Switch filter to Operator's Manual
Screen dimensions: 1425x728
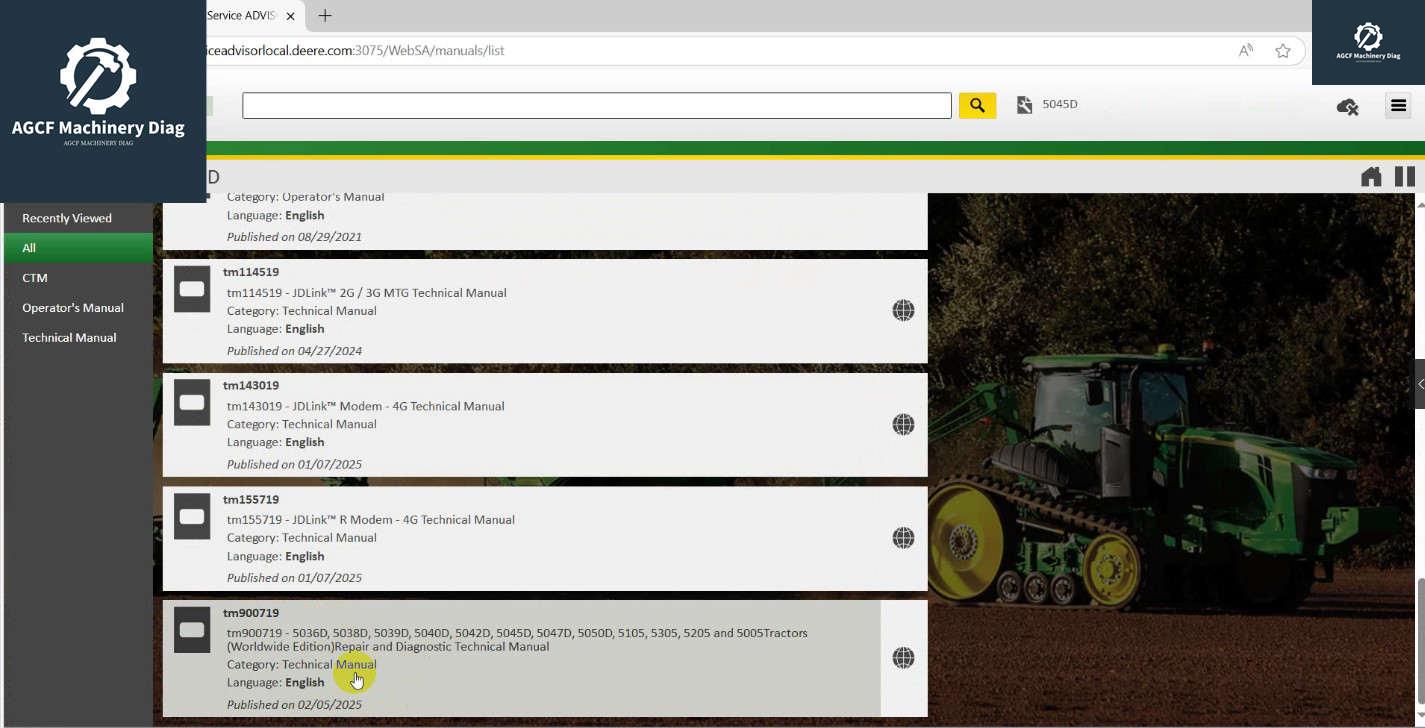tap(73, 307)
